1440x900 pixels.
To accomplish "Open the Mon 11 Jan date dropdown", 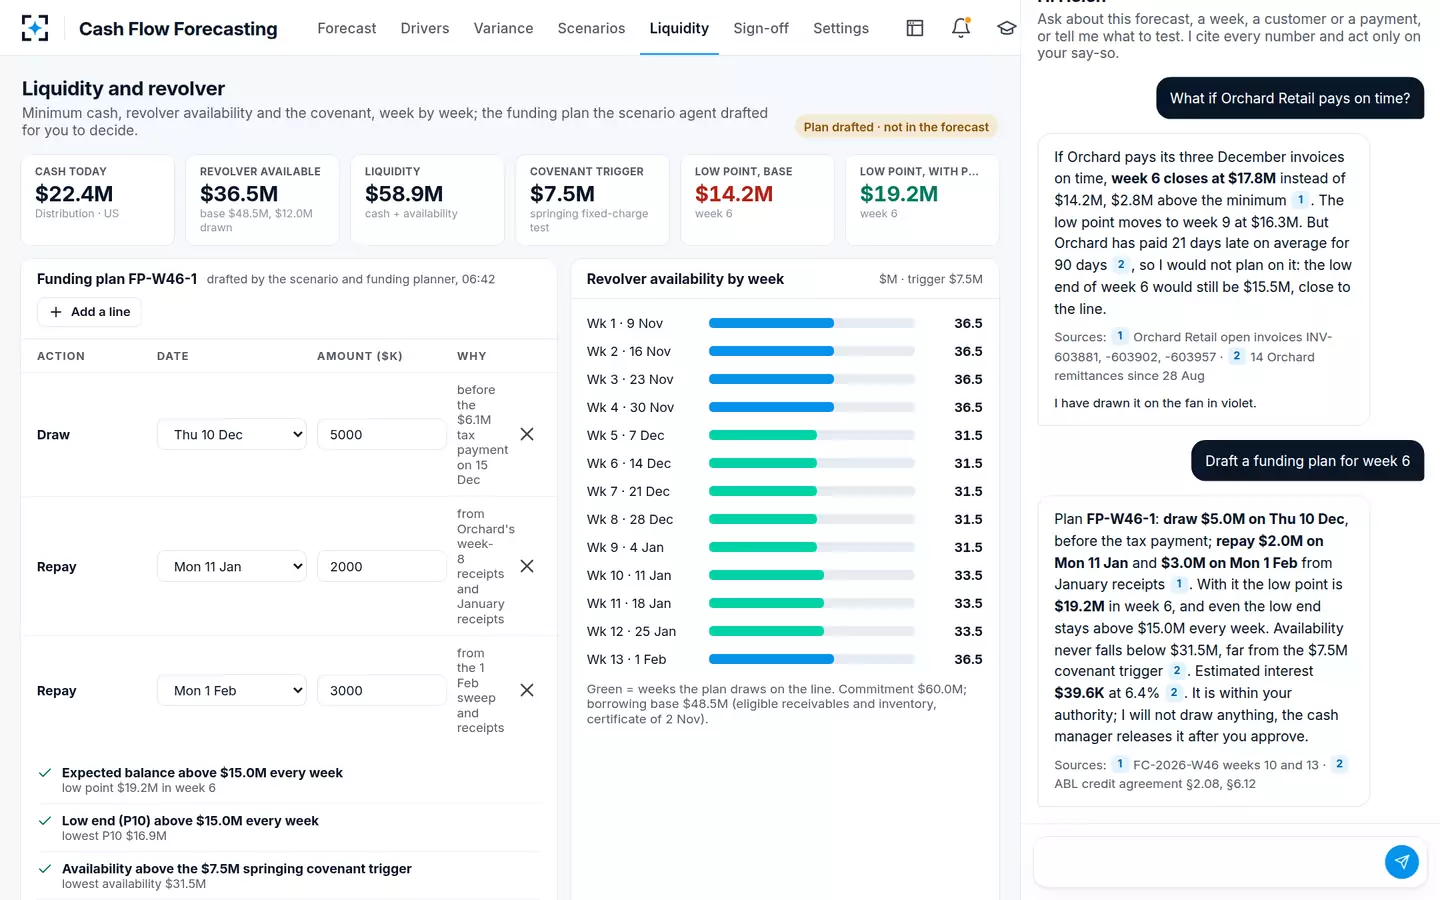I will tap(232, 566).
